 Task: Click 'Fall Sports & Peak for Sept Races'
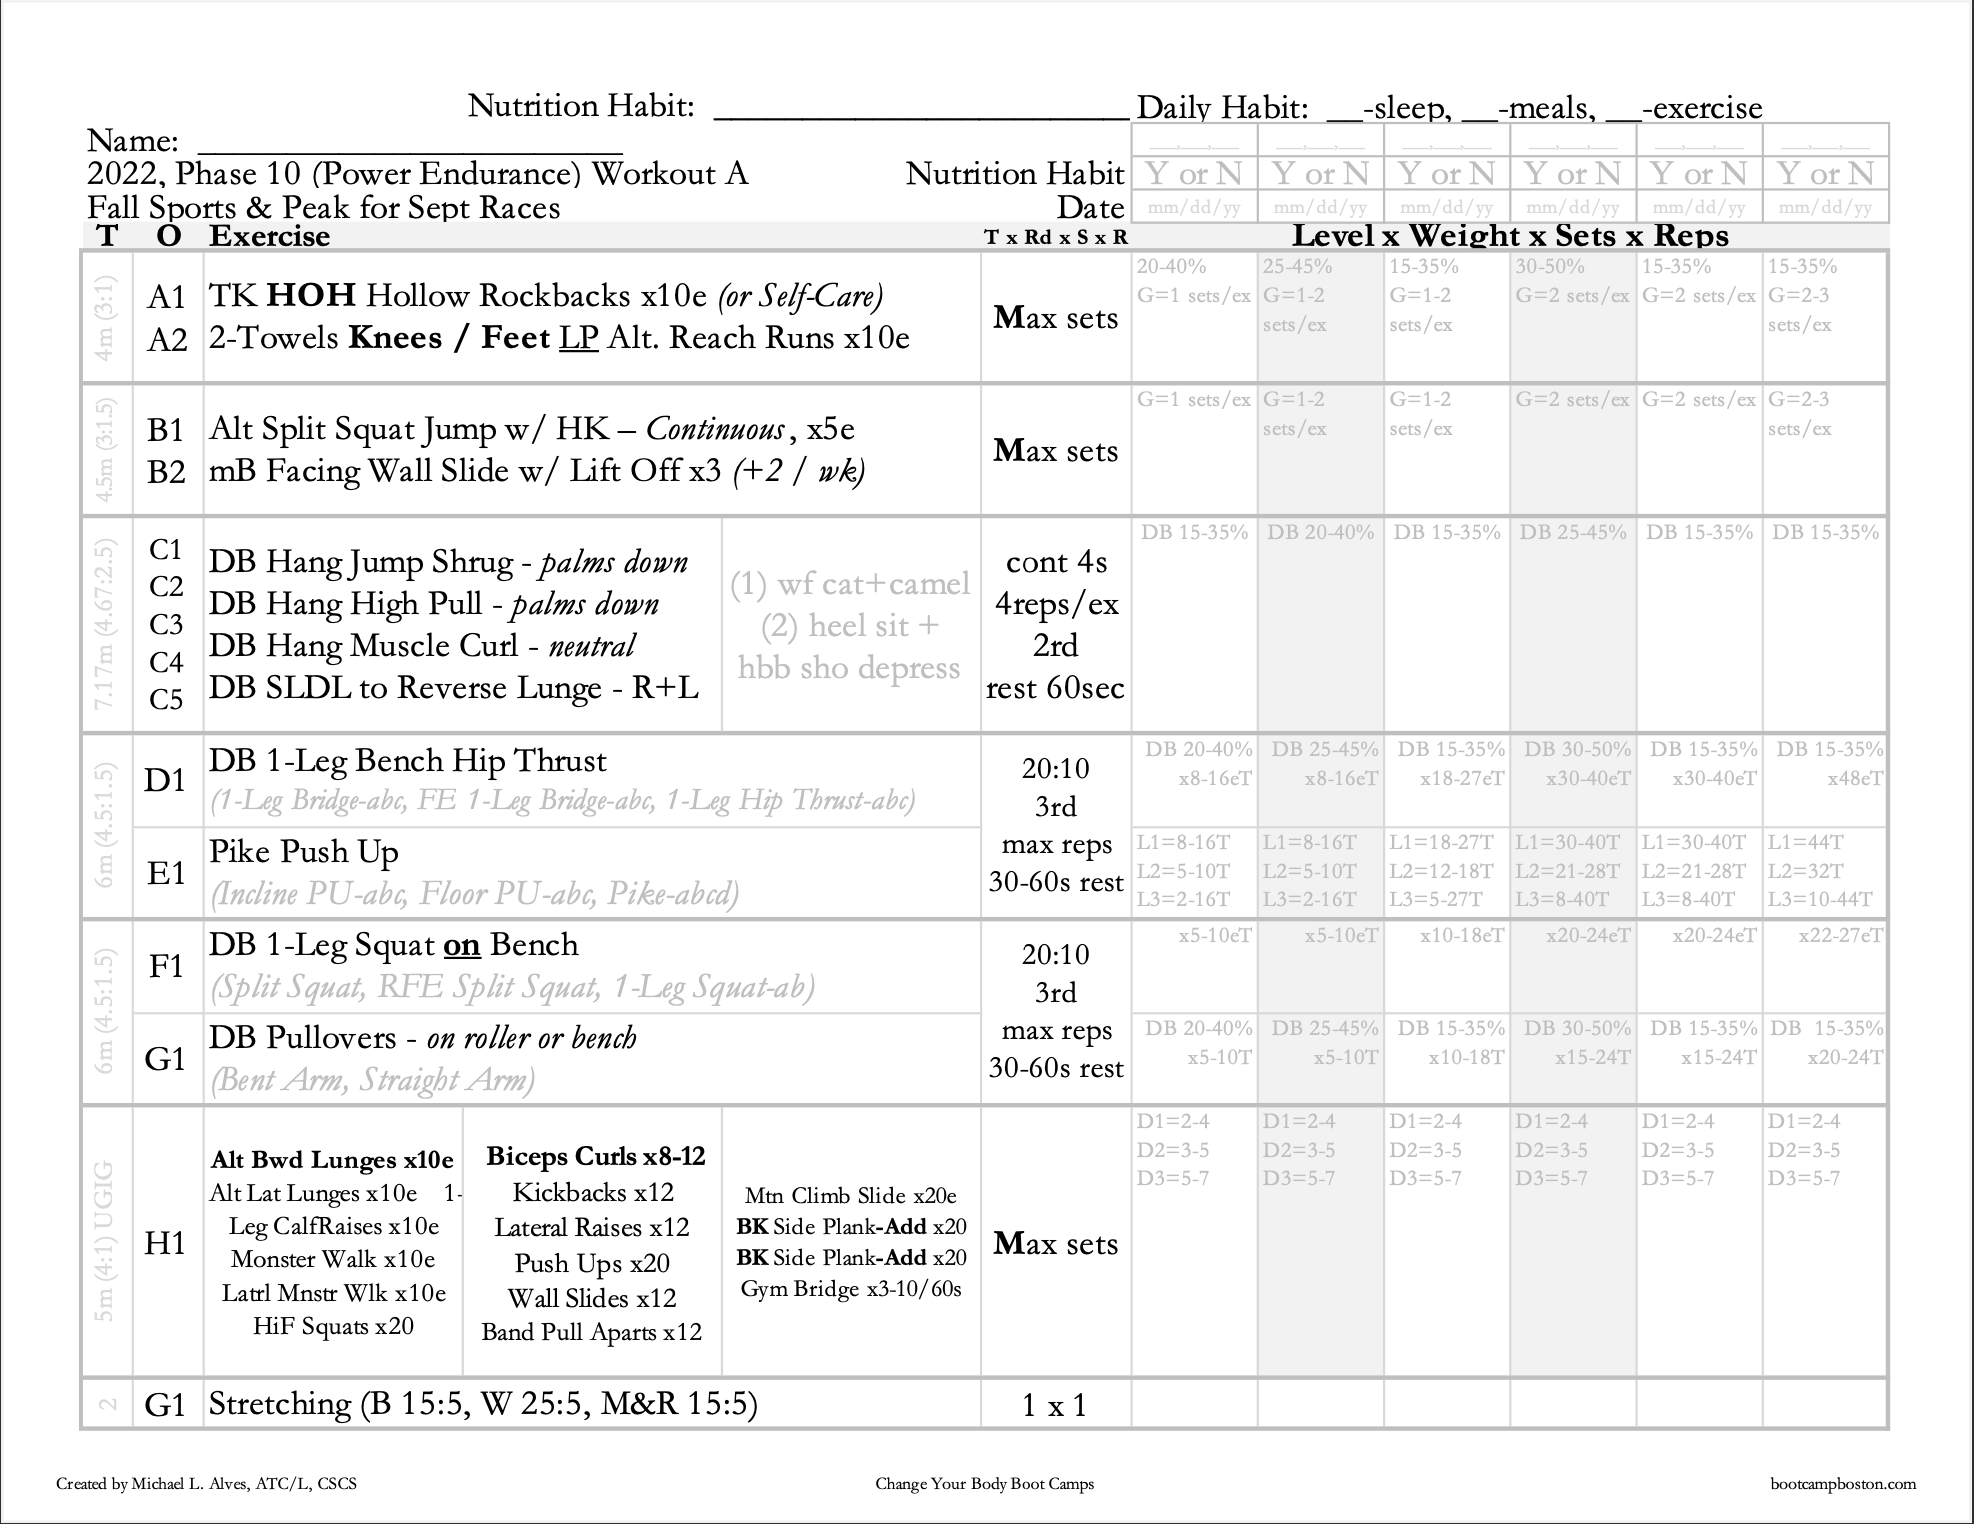(x=324, y=207)
